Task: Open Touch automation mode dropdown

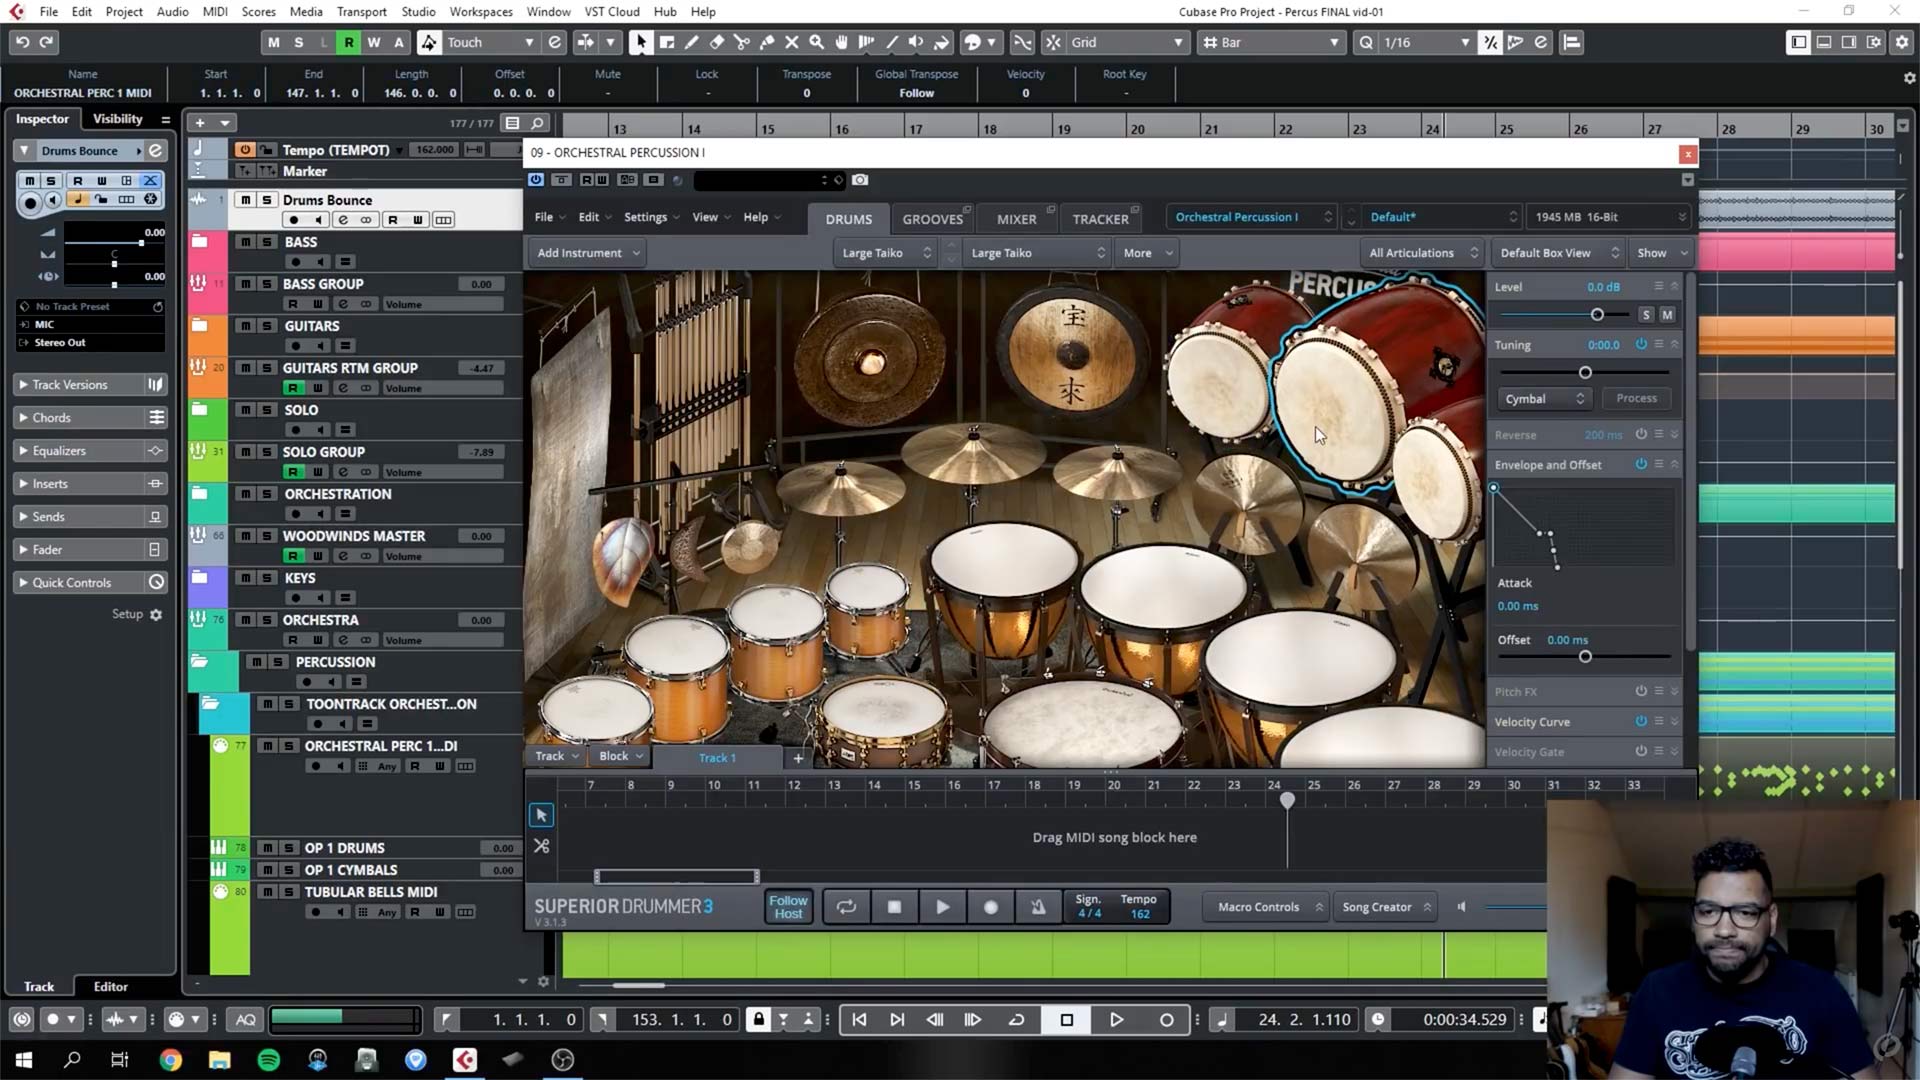Action: (x=490, y=42)
